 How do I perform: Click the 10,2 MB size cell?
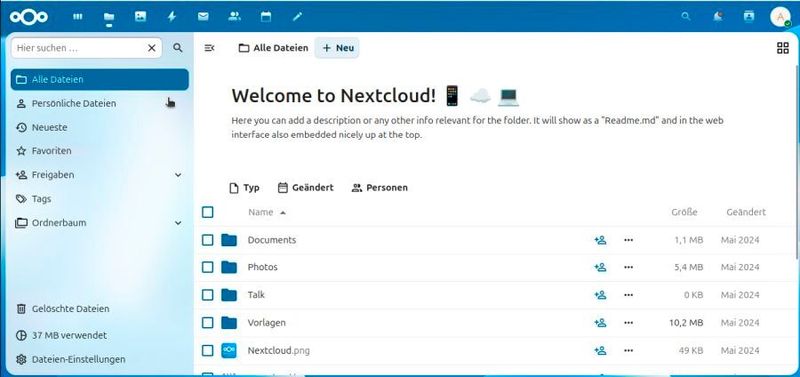point(686,323)
